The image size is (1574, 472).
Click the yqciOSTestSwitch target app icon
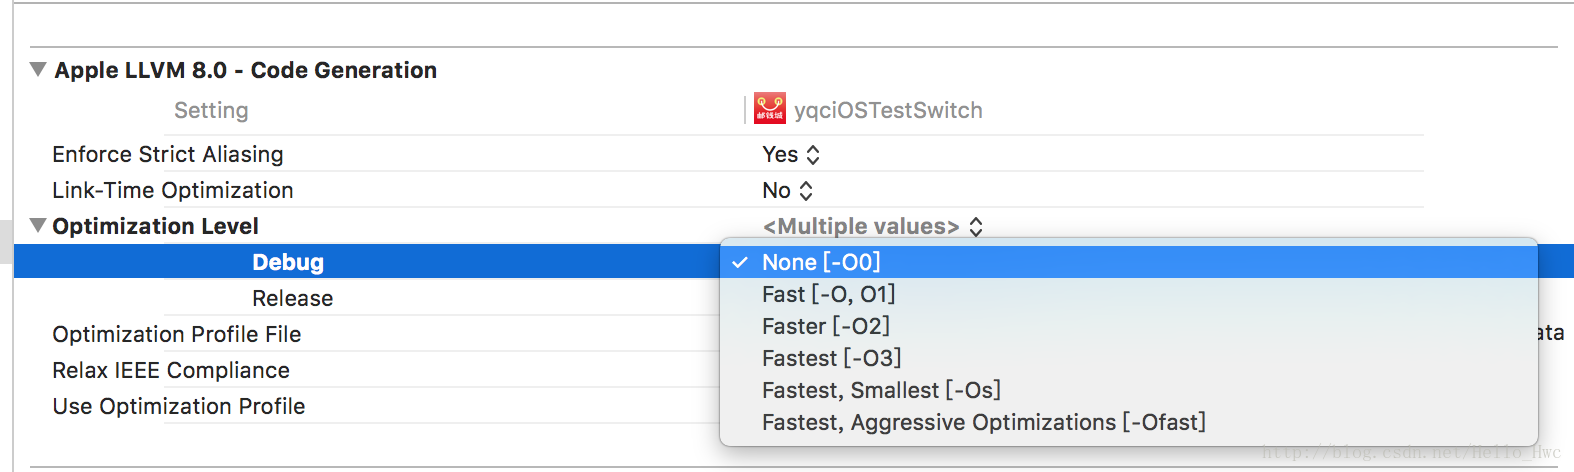coord(769,109)
